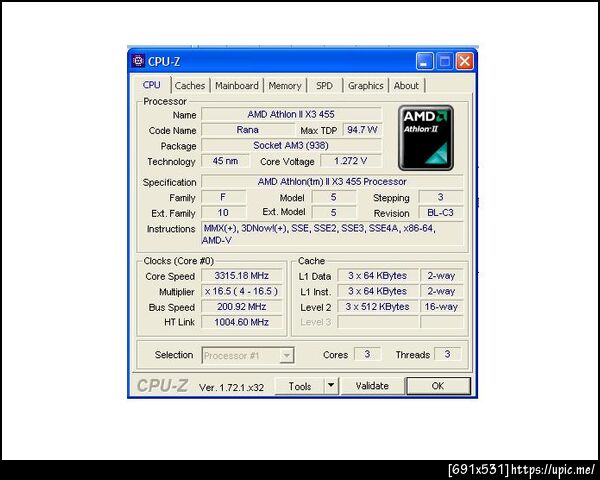Click the OK button
Image resolution: width=600 pixels, height=480 pixels.
coord(438,386)
